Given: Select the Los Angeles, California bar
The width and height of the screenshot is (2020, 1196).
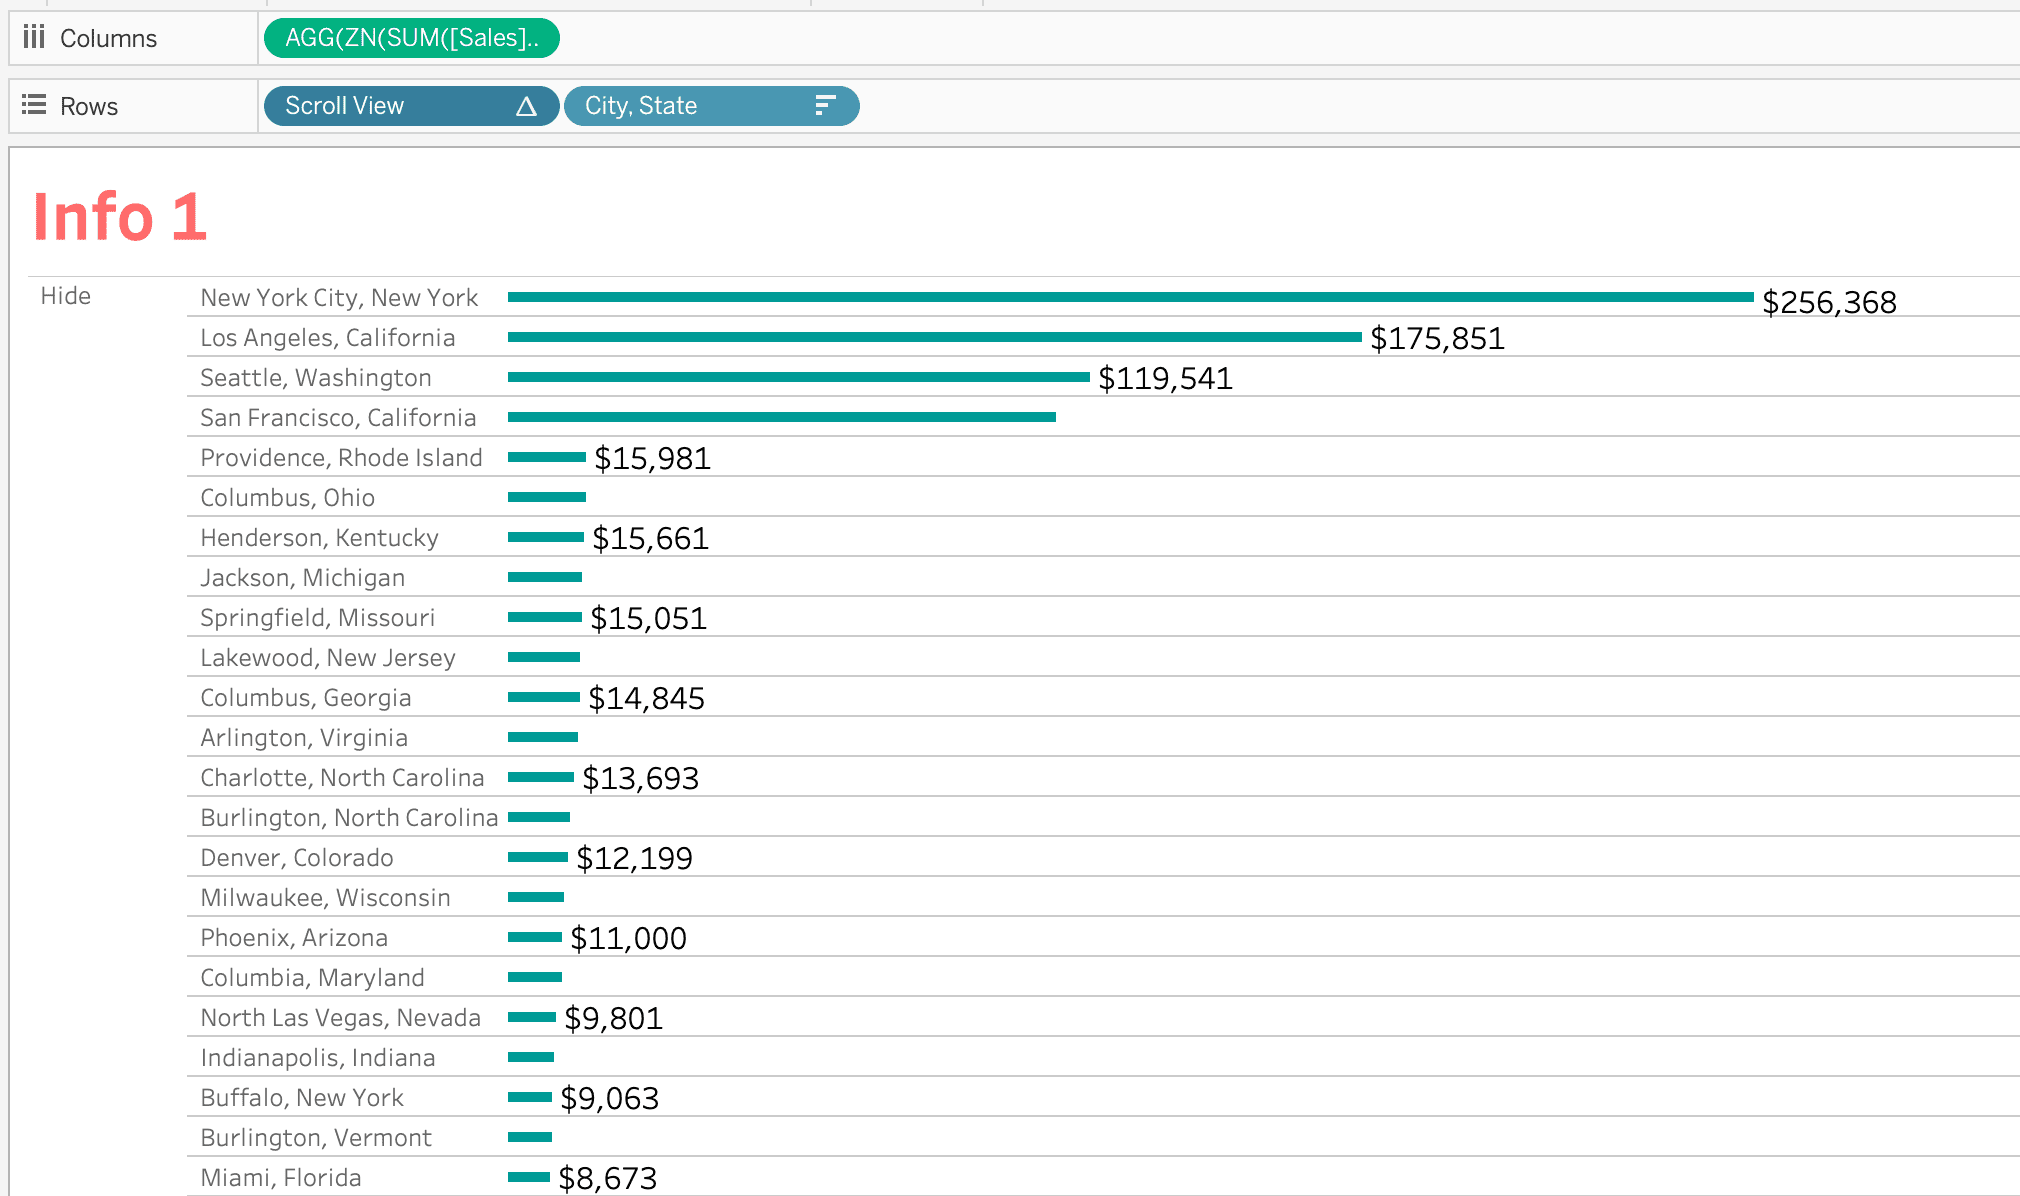Looking at the screenshot, I should click(x=930, y=337).
